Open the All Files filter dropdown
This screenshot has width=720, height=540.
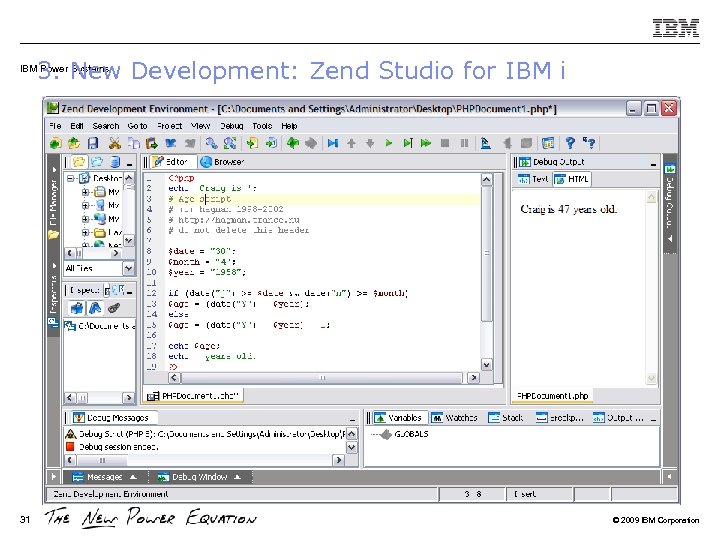129,268
